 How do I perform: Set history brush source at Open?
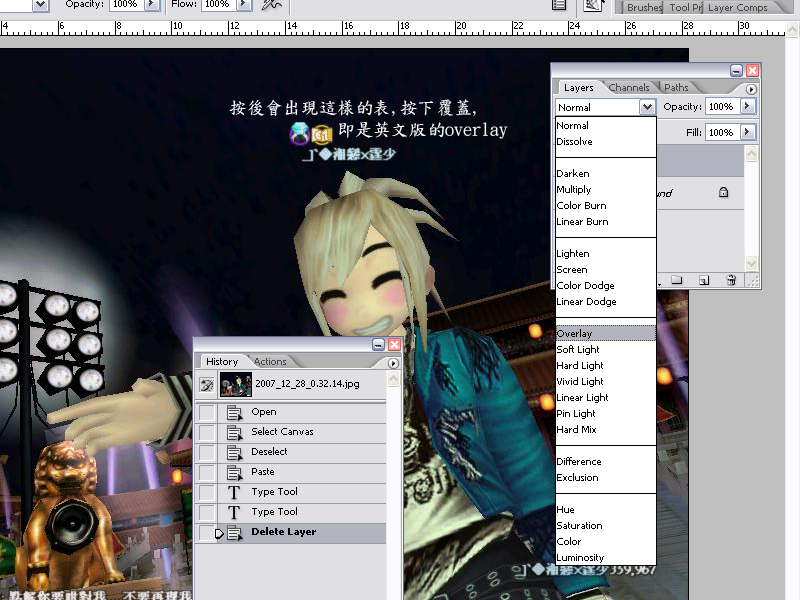(x=207, y=412)
